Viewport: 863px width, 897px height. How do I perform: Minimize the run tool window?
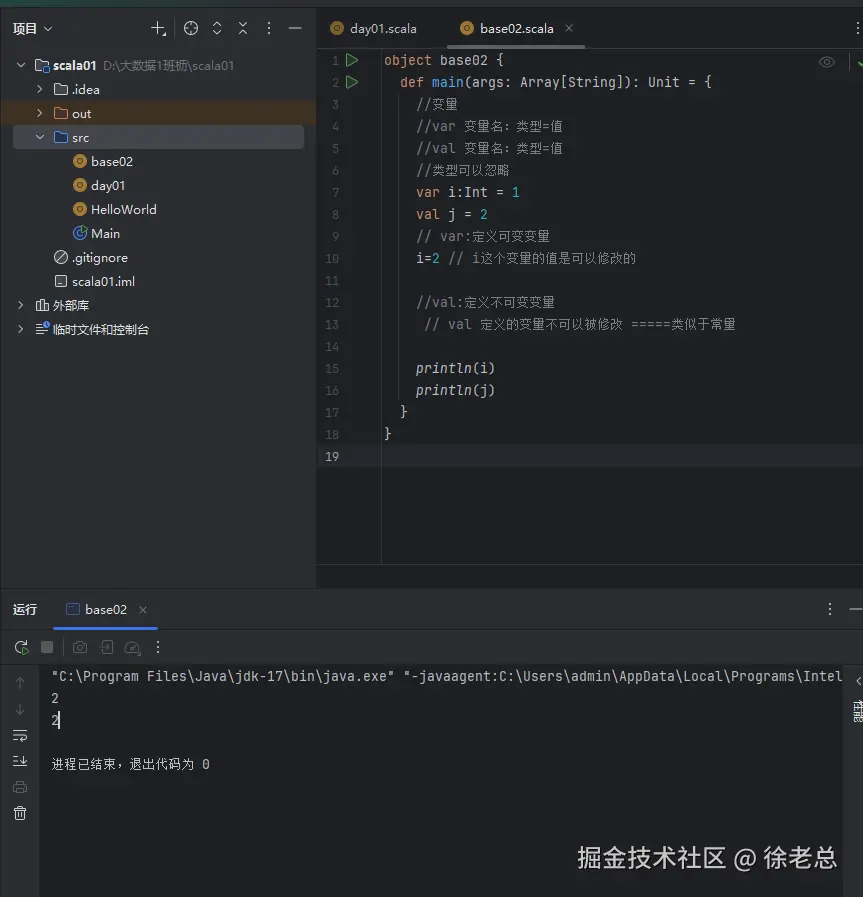tap(856, 609)
